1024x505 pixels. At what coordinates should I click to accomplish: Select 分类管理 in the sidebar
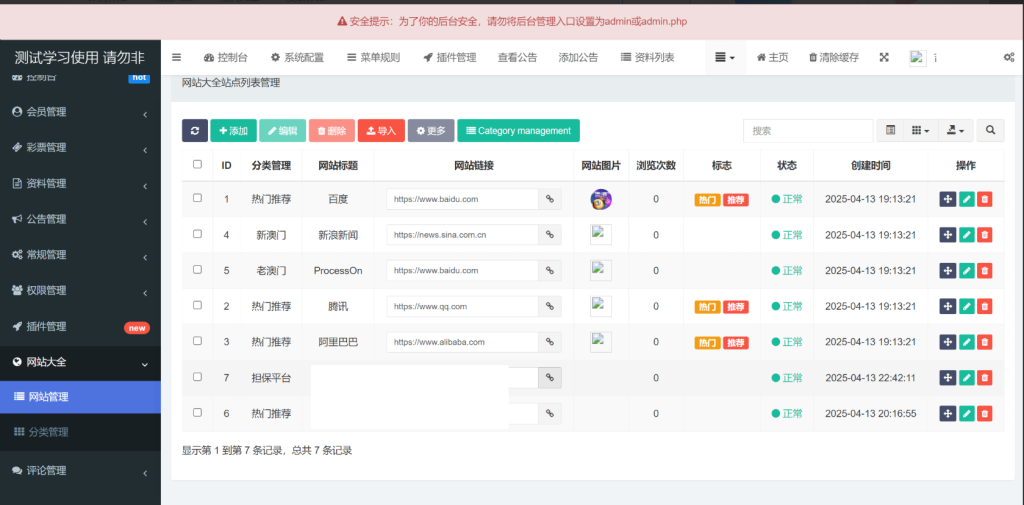80,432
